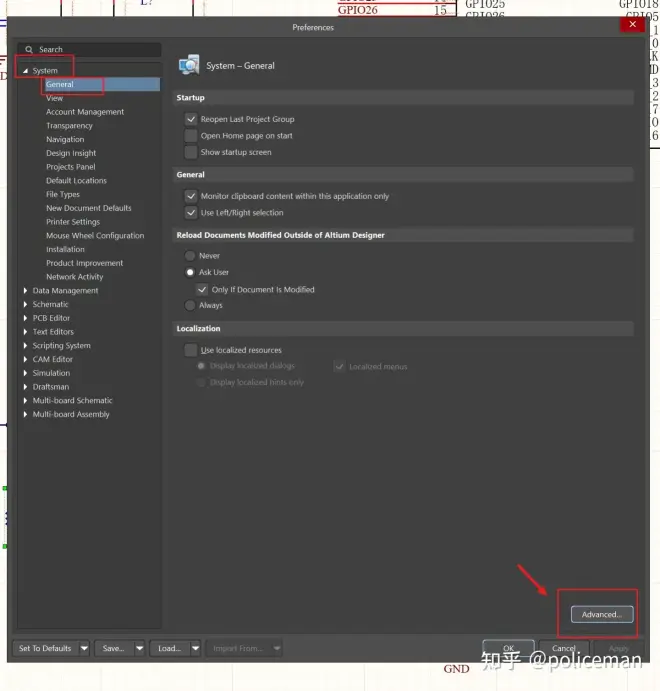
Task: Click the OK button
Action: tap(508, 648)
